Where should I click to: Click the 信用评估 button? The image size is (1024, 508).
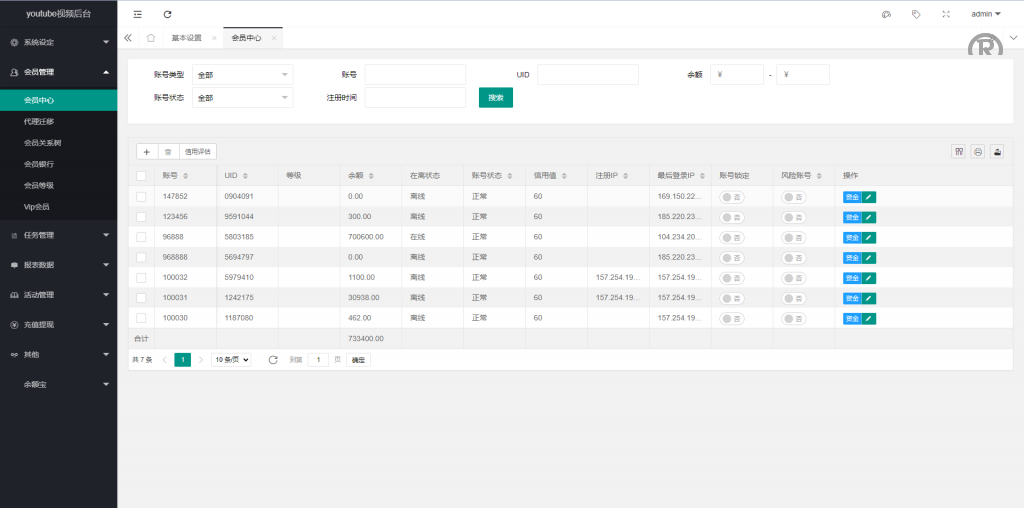pyautogui.click(x=197, y=152)
